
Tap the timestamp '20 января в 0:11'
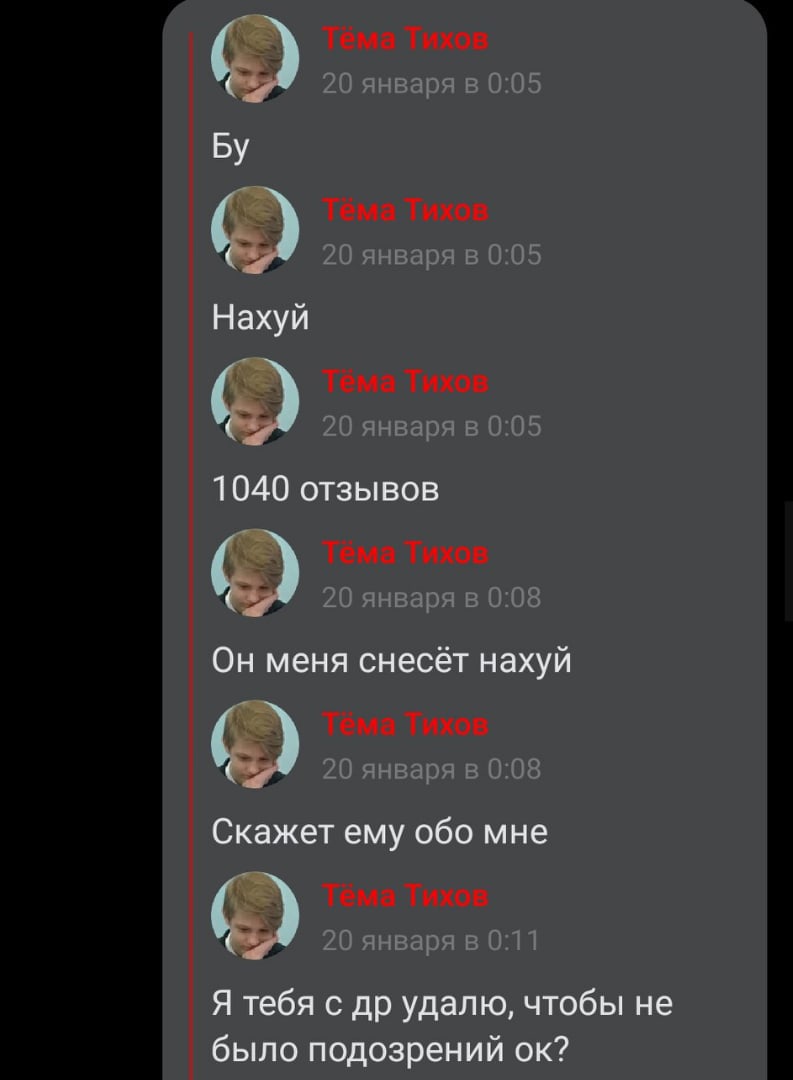(431, 940)
